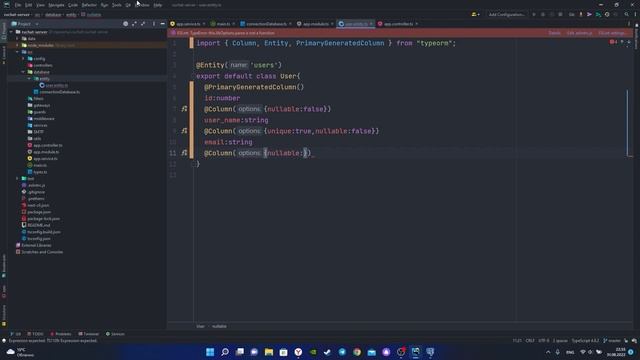Locate the open file in Project tree

(x=125, y=24)
